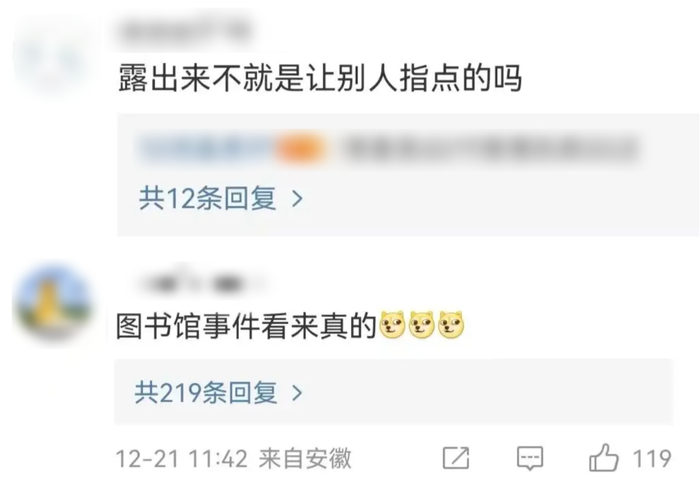Tap the middle doge emoji

point(421,324)
